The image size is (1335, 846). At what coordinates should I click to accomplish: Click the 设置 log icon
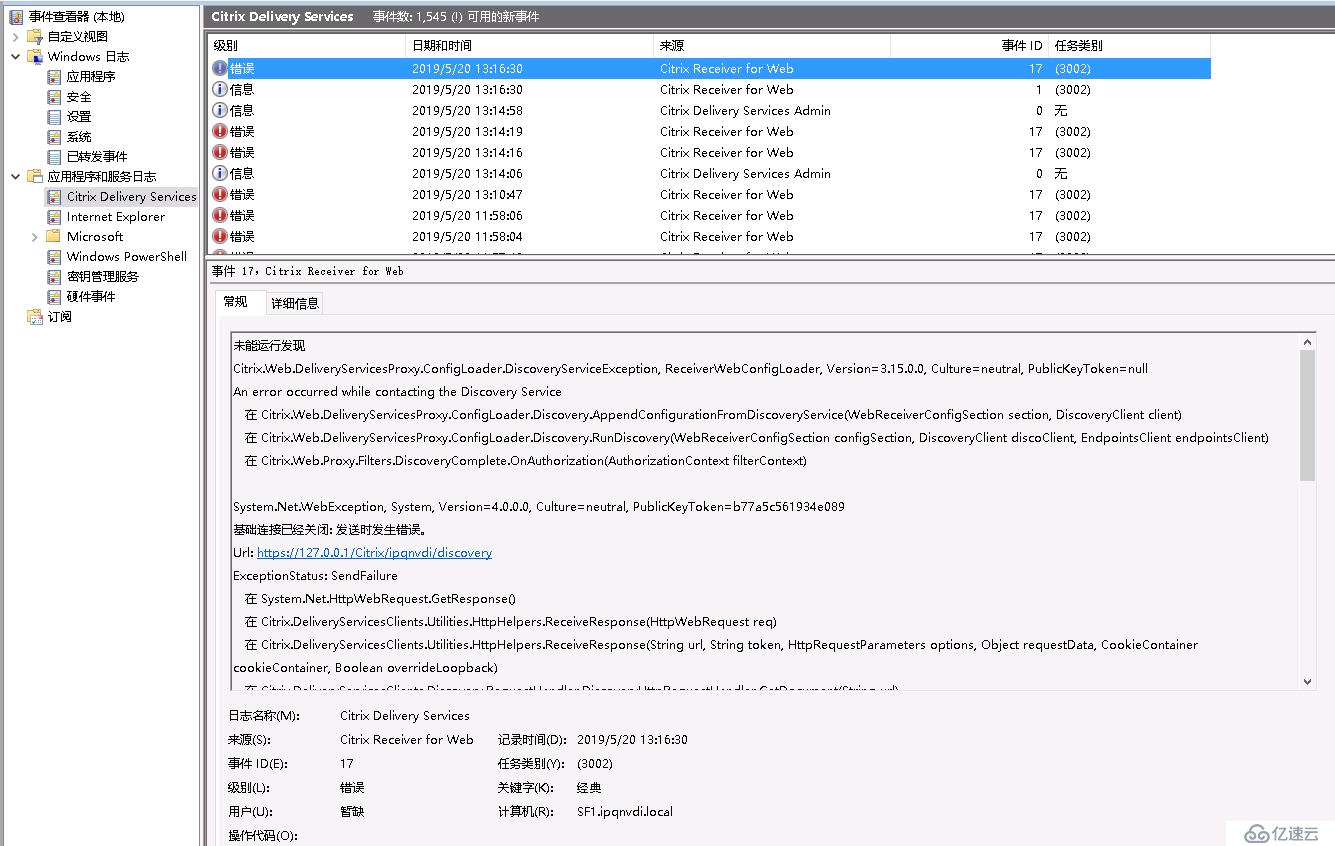pos(54,117)
